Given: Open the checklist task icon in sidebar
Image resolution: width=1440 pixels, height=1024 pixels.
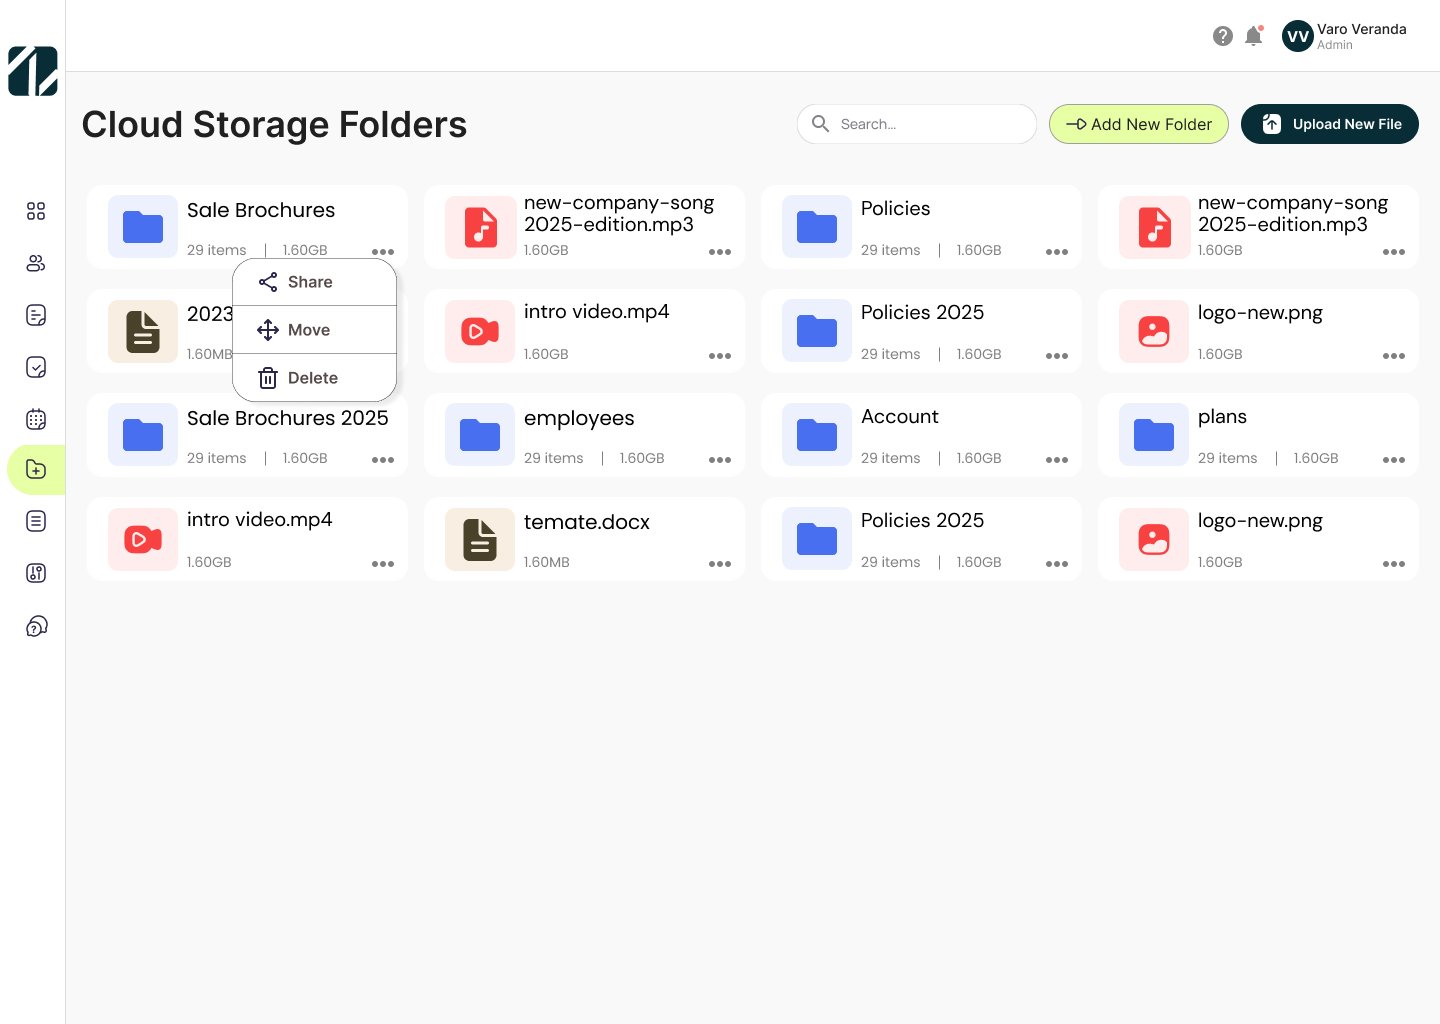Looking at the screenshot, I should click(x=36, y=367).
